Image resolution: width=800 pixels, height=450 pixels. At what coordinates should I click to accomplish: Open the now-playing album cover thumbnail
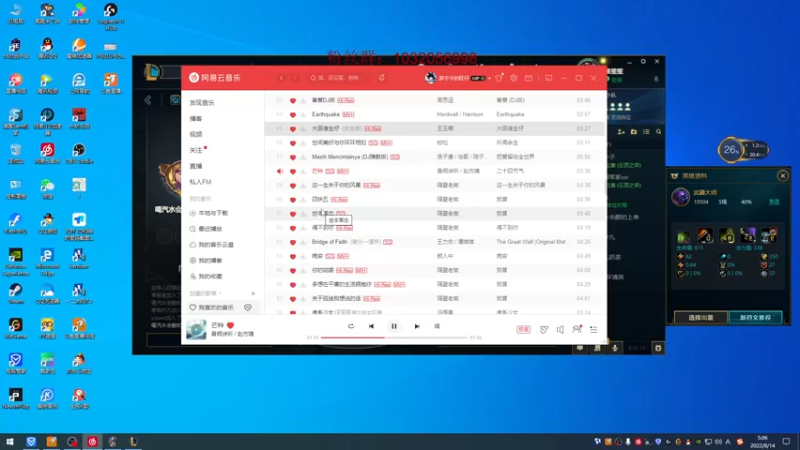click(196, 330)
